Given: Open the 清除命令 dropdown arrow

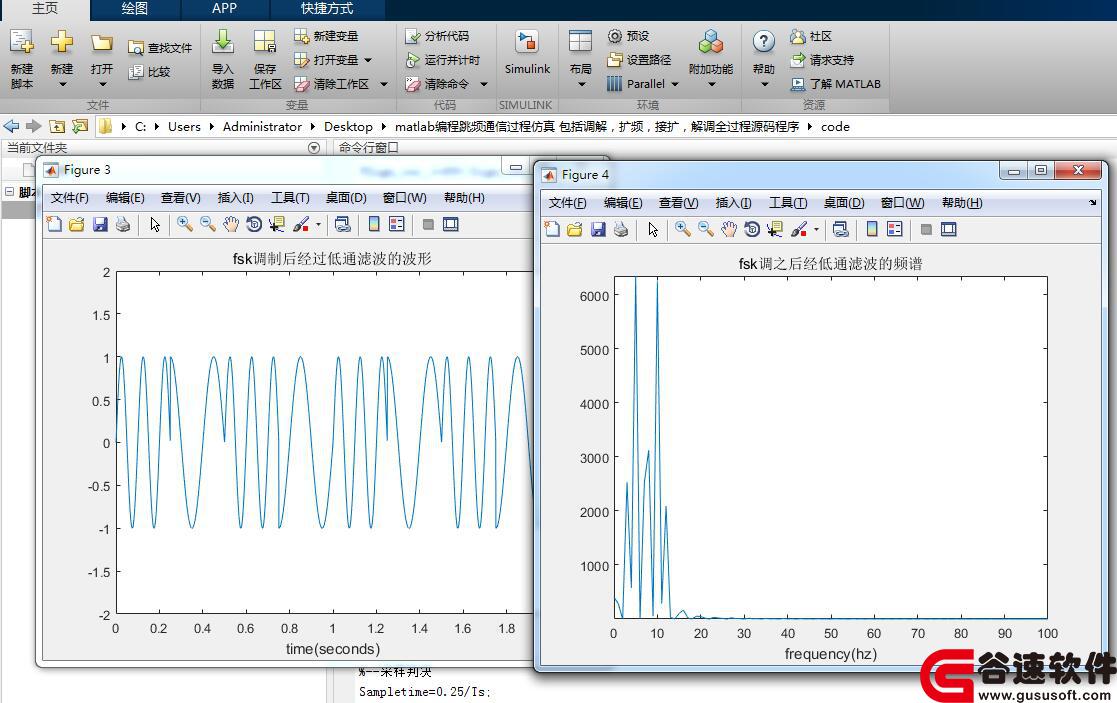Looking at the screenshot, I should point(484,84).
